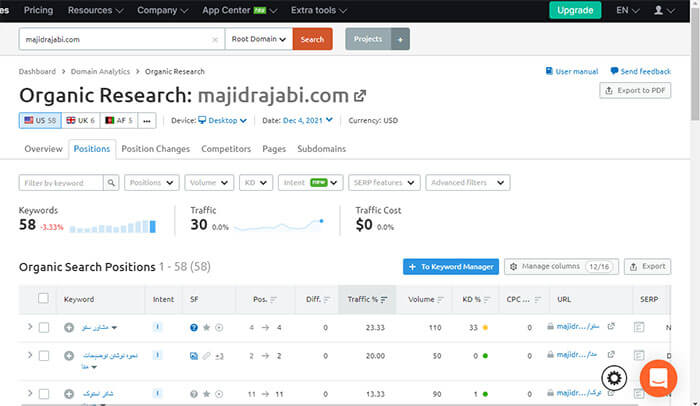The height and width of the screenshot is (406, 700).
Task: Add third row keyword with plus icon
Action: (x=69, y=393)
